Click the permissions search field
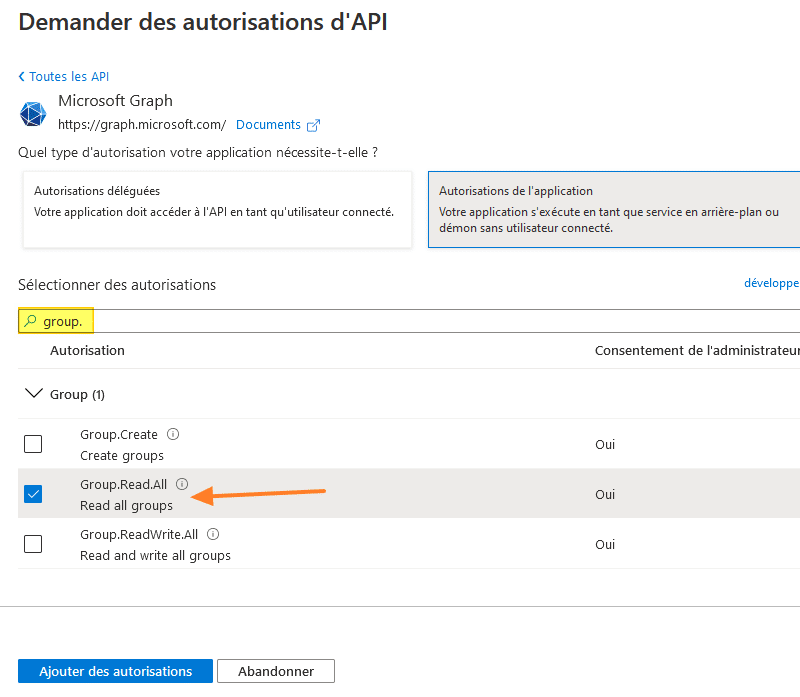Screen dimensions: 800x697 (400, 321)
